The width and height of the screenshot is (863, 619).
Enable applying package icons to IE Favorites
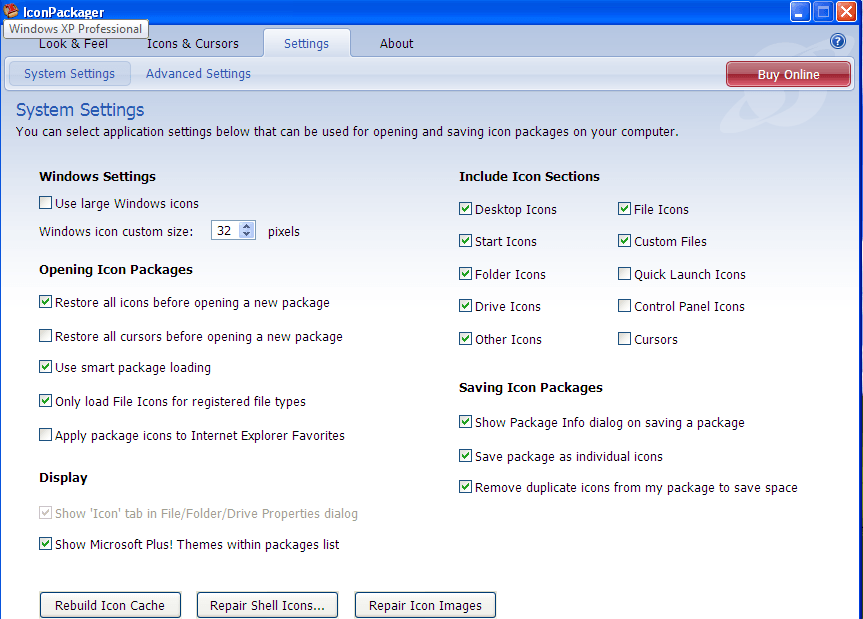click(45, 434)
